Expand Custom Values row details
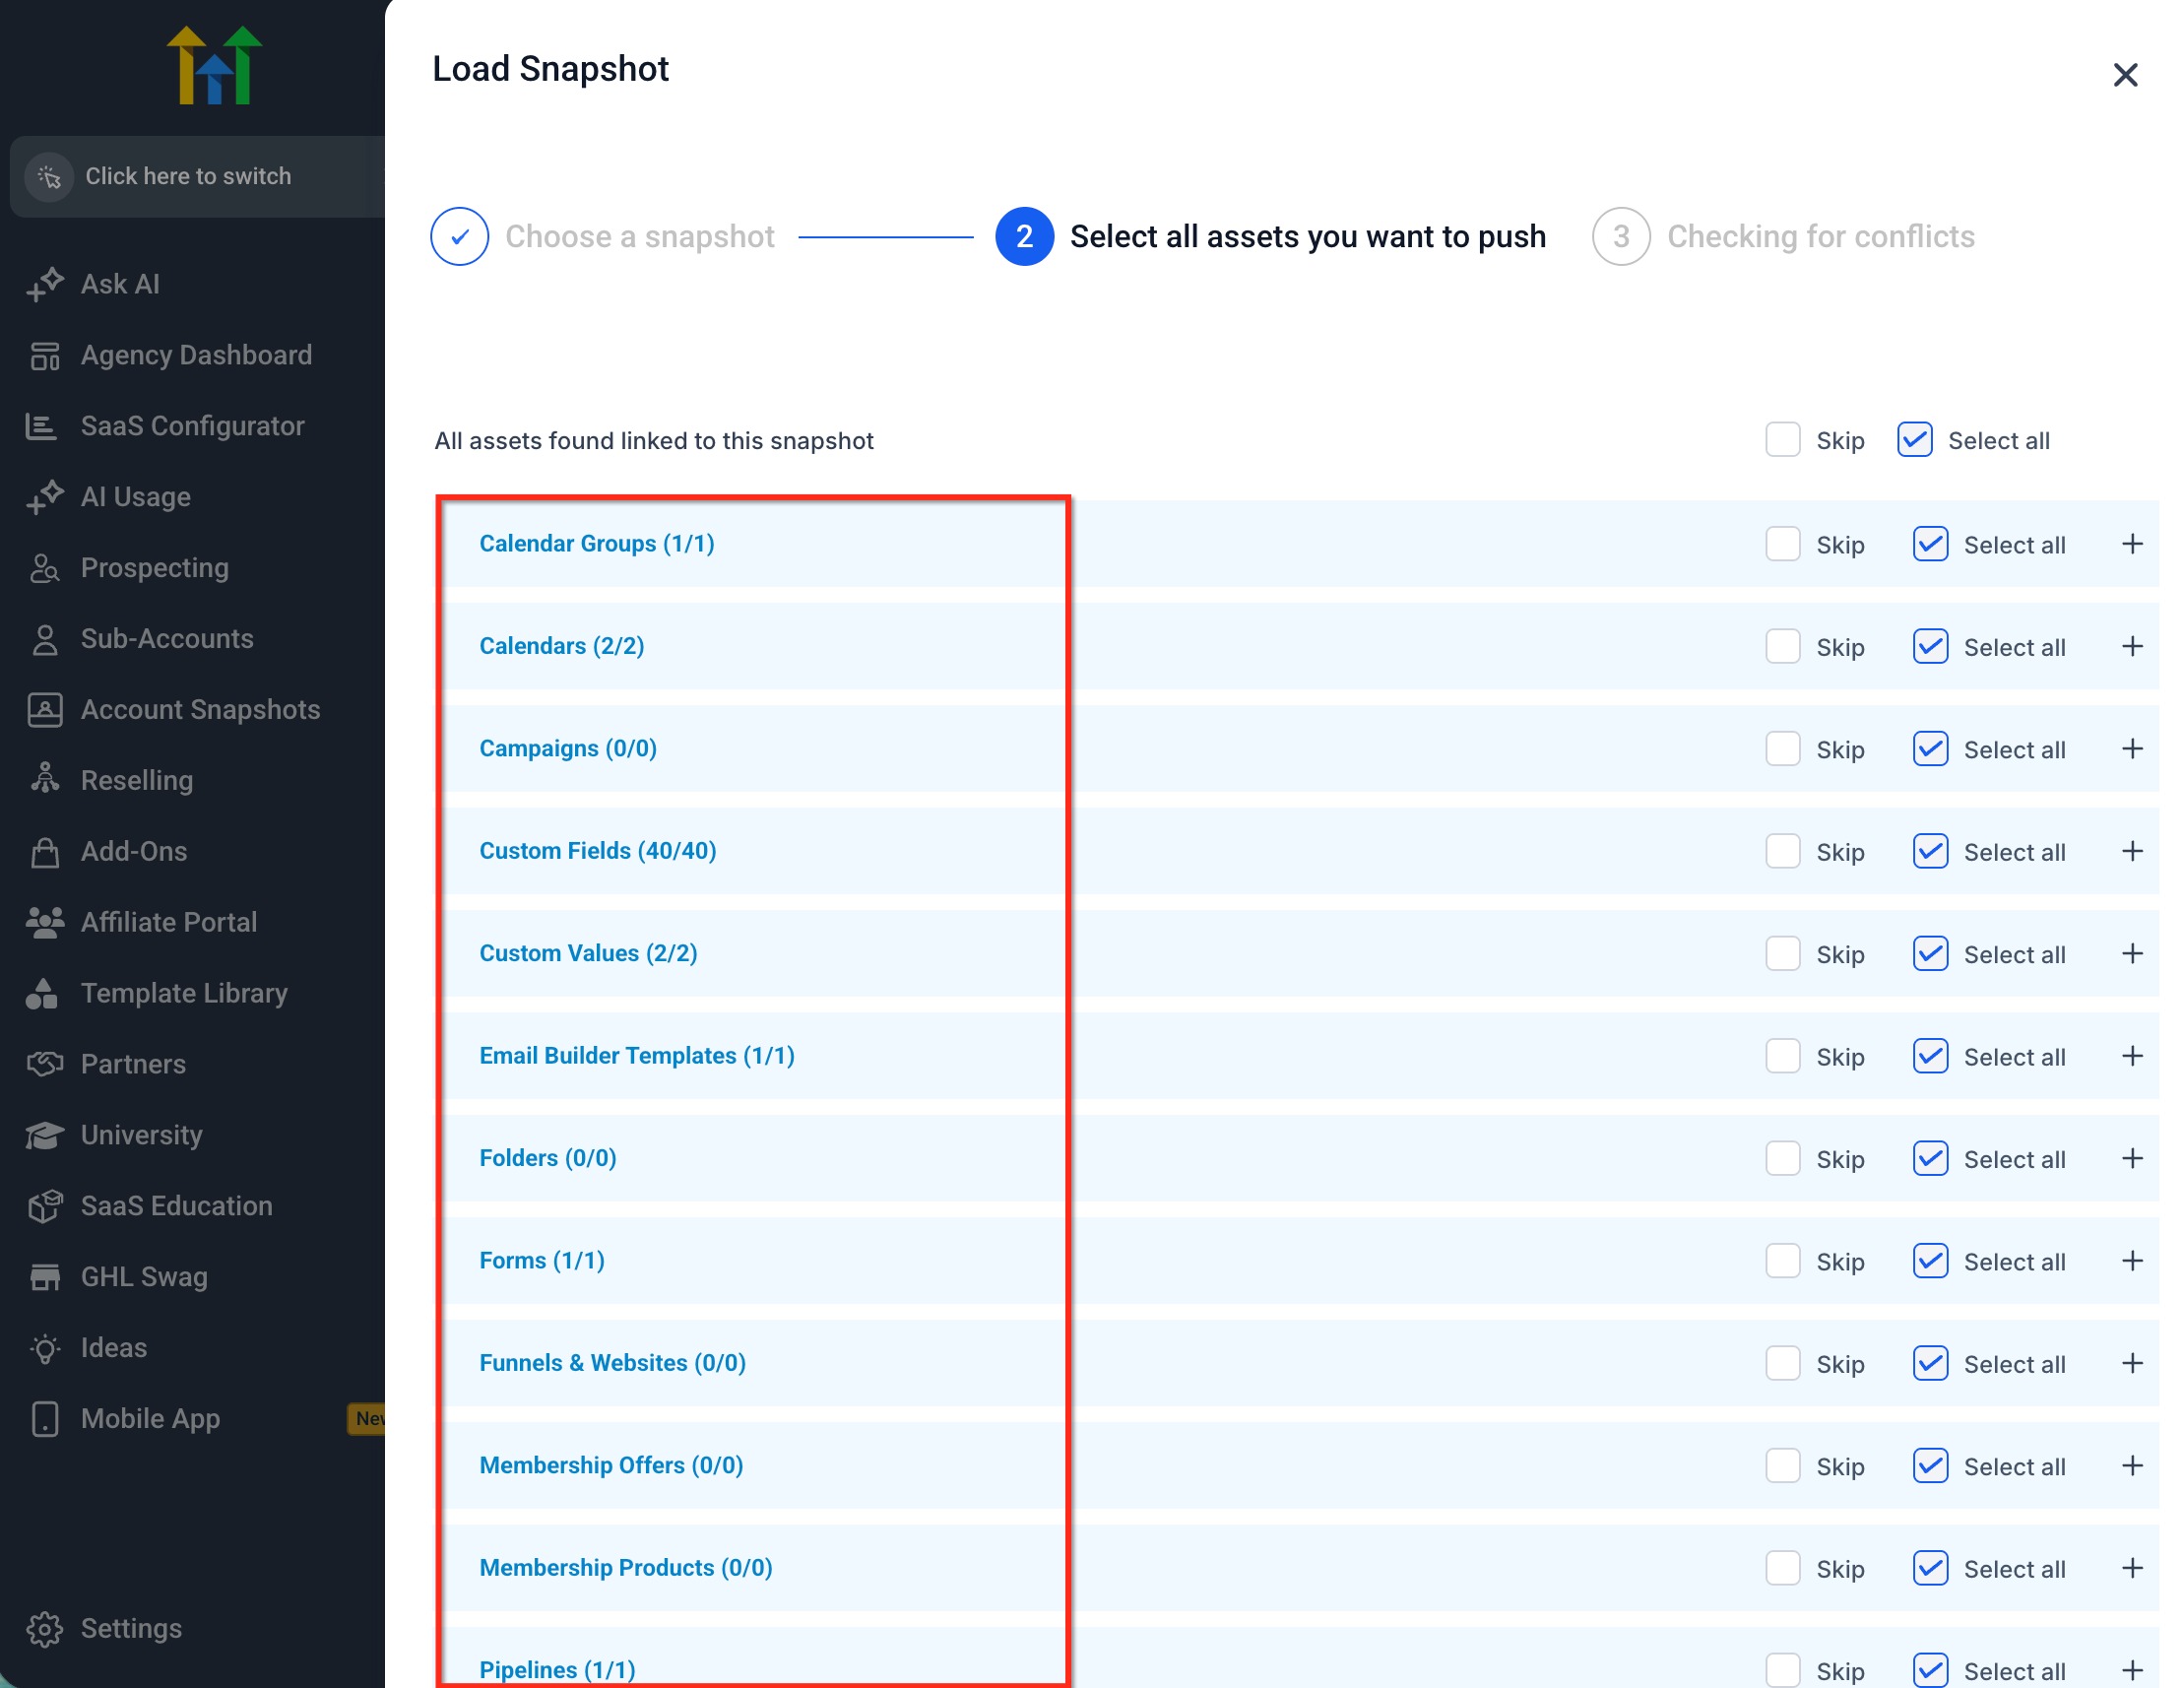The height and width of the screenshot is (1688, 2184). pyautogui.click(x=2133, y=954)
